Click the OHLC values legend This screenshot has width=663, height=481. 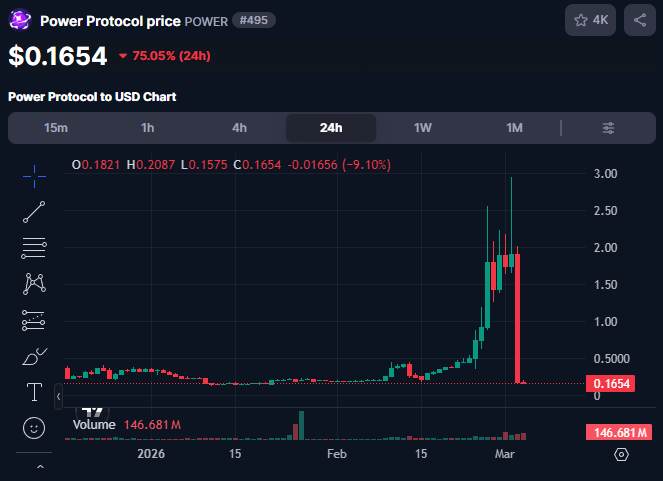pos(231,164)
